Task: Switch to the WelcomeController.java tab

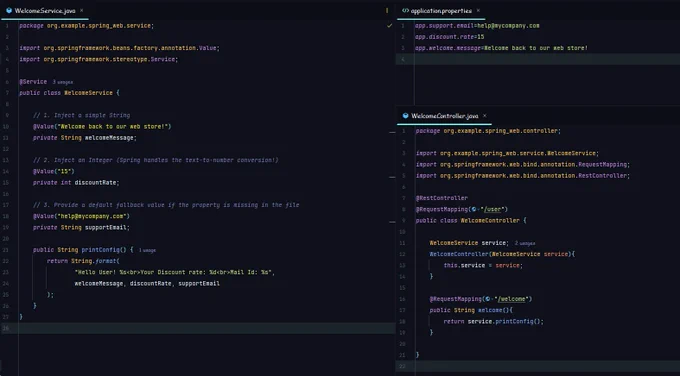Action: [445, 116]
